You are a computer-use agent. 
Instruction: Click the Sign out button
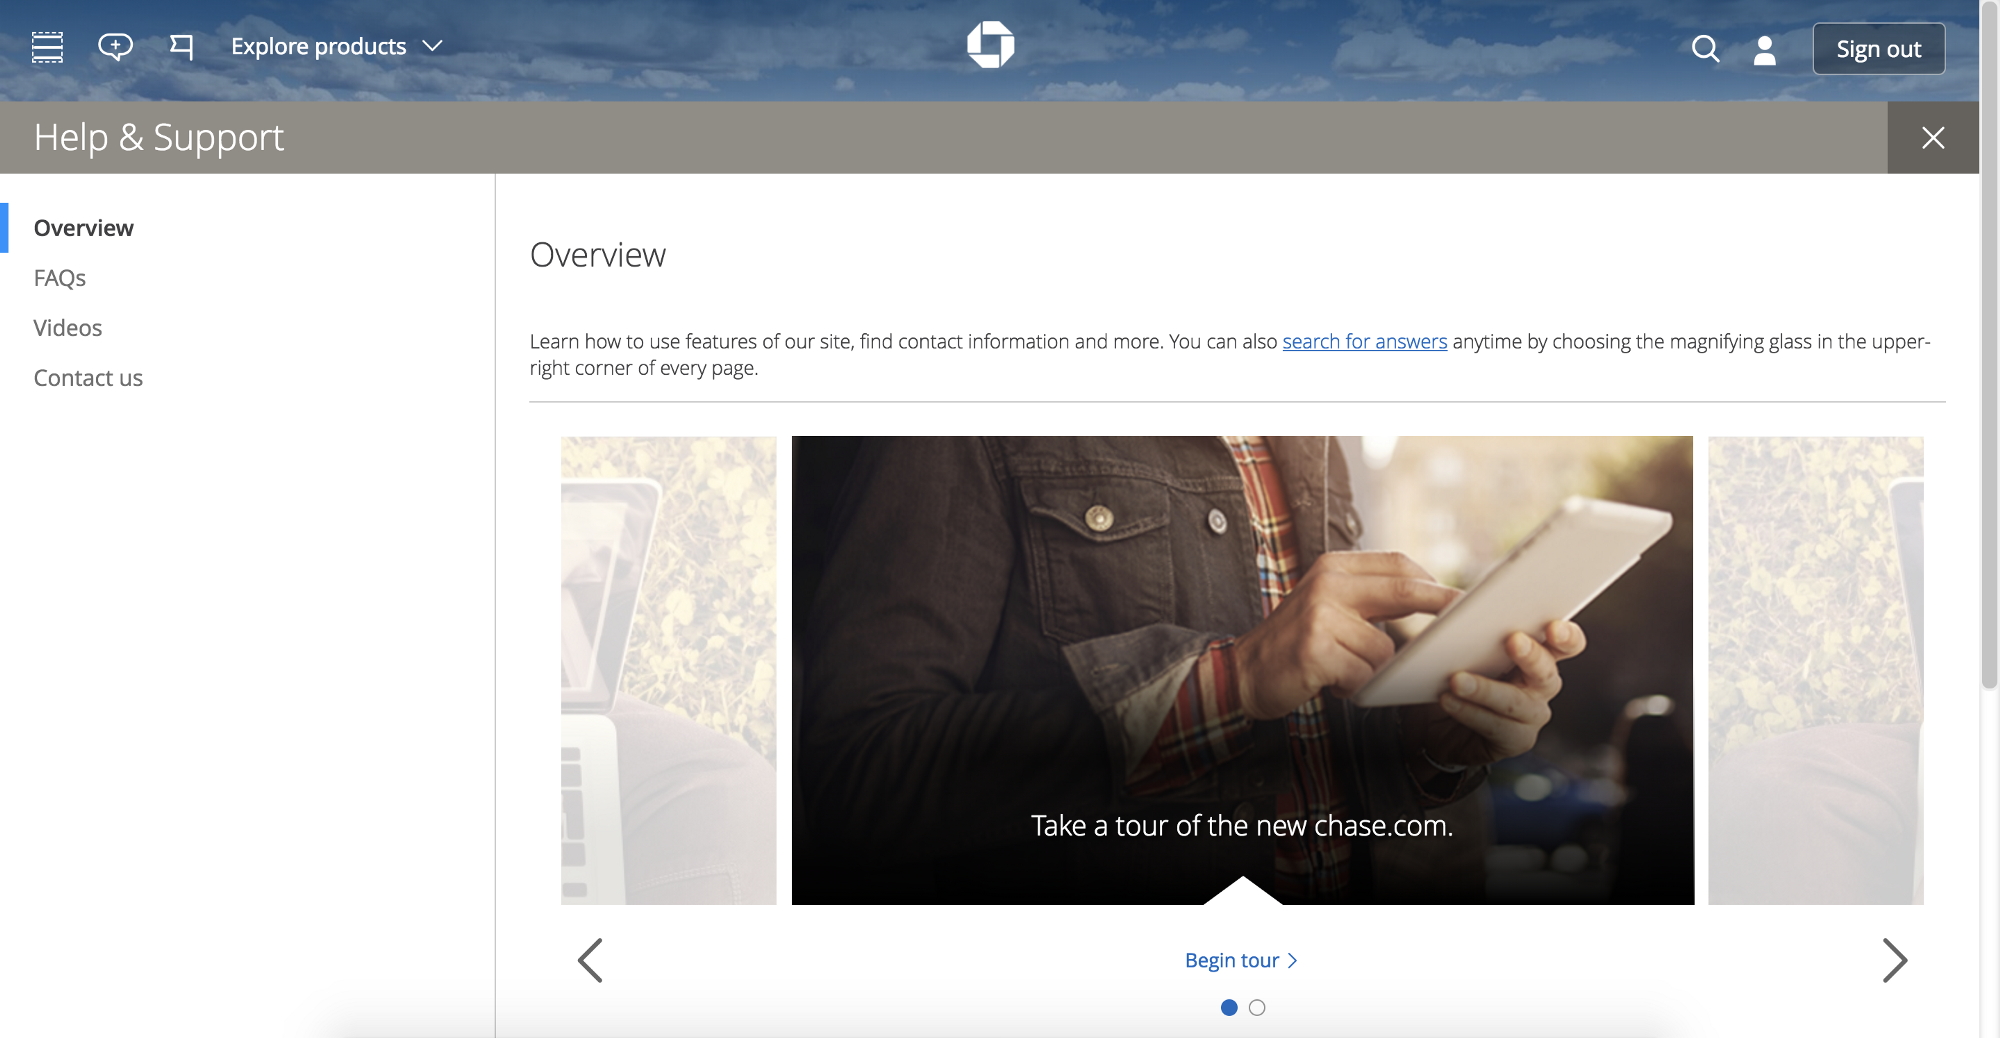click(x=1878, y=49)
